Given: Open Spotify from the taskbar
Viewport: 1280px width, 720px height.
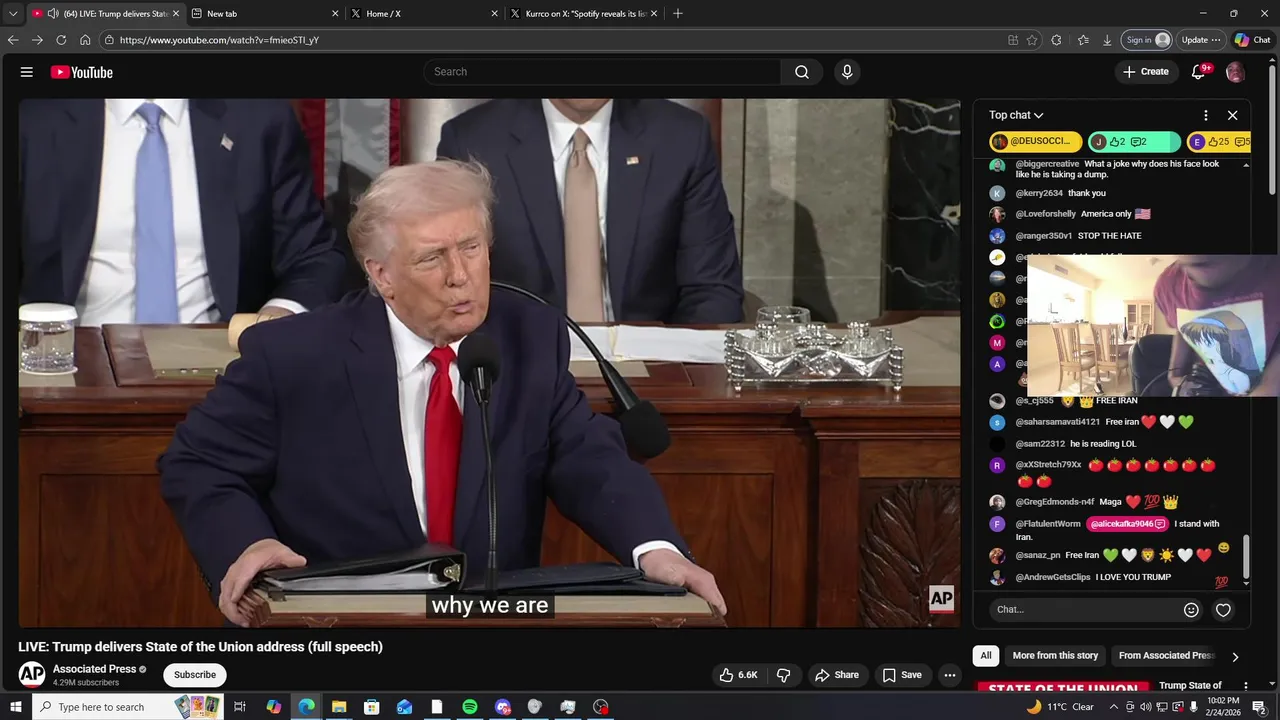Looking at the screenshot, I should (470, 707).
